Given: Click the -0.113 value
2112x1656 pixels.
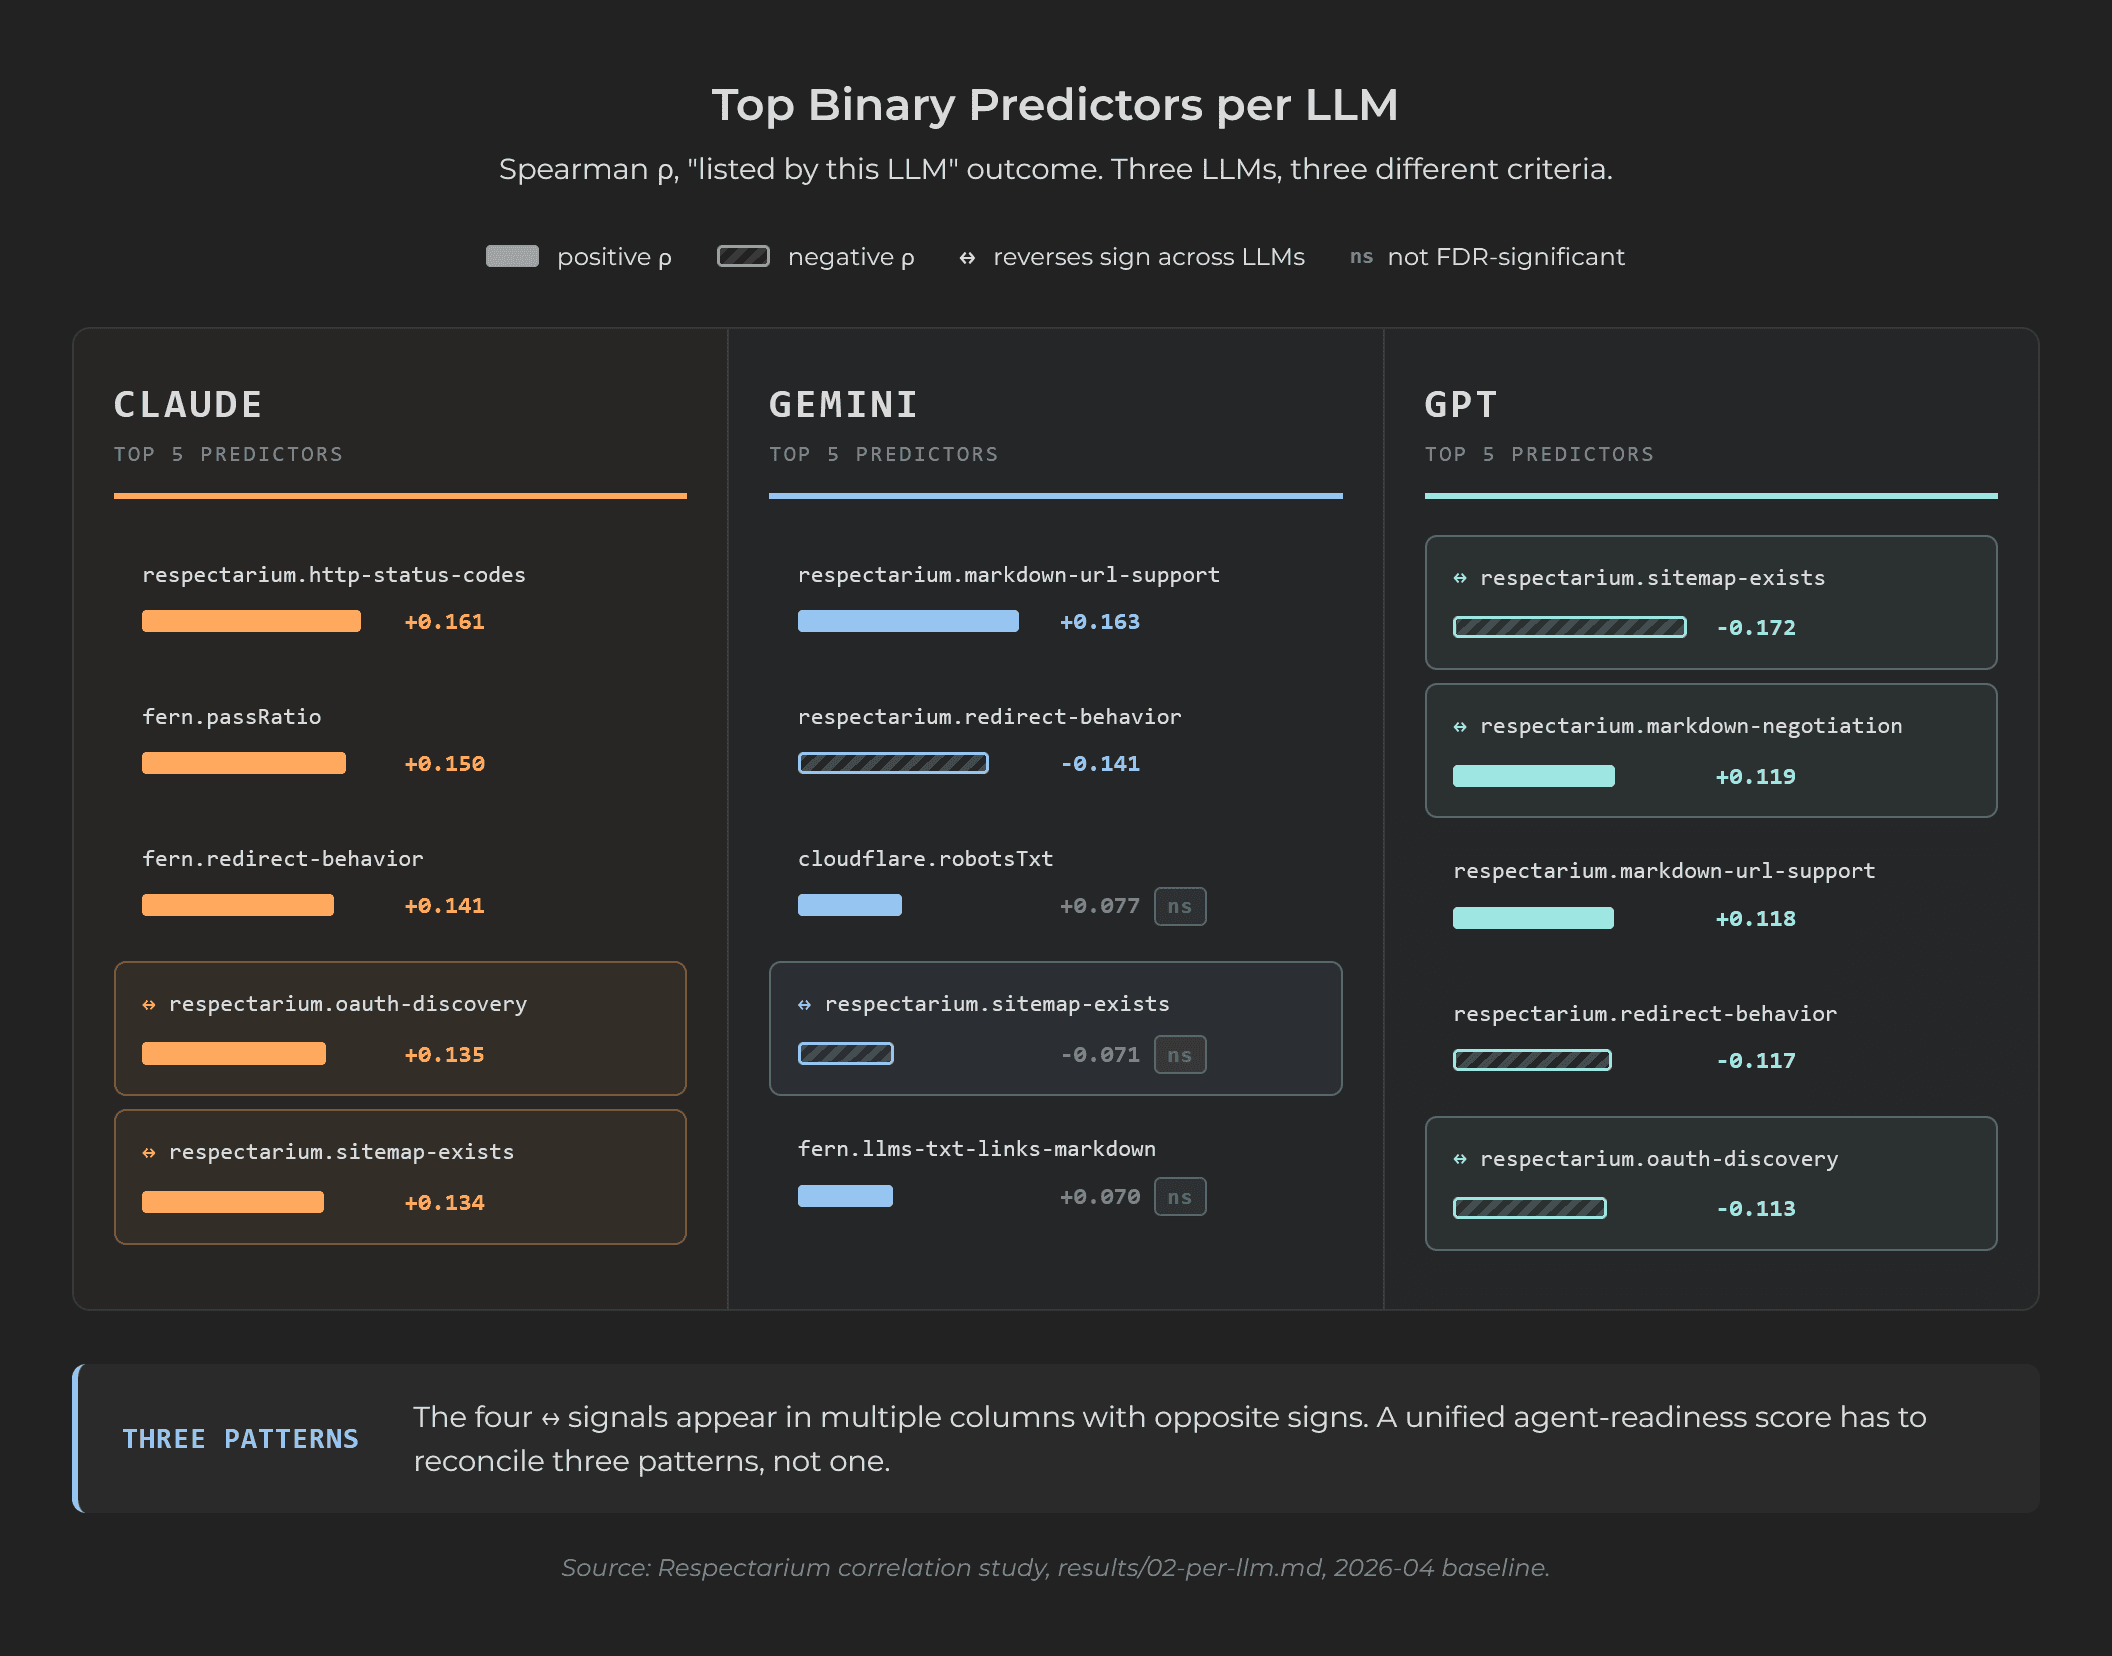Looking at the screenshot, I should 1756,1209.
